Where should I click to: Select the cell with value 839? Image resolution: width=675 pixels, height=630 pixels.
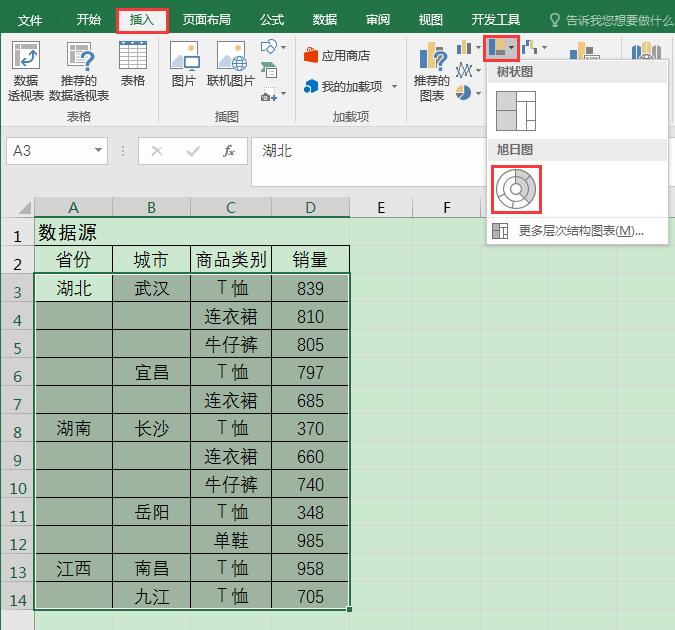tap(310, 288)
